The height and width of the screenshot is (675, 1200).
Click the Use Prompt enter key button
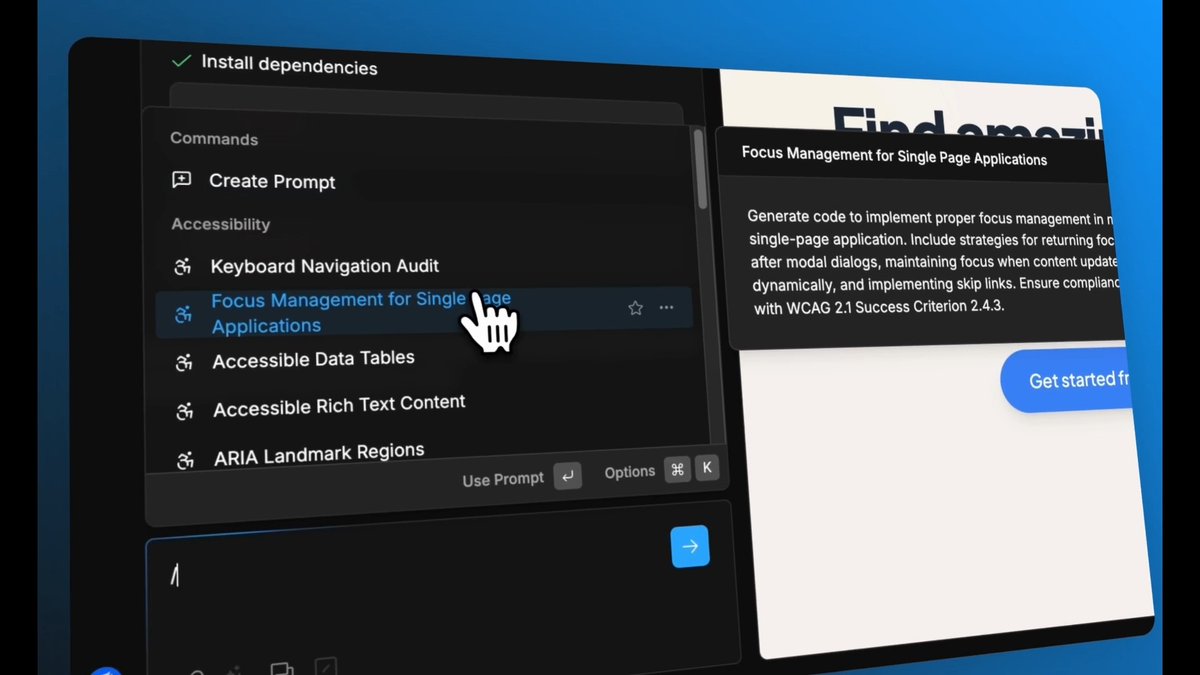click(x=567, y=476)
